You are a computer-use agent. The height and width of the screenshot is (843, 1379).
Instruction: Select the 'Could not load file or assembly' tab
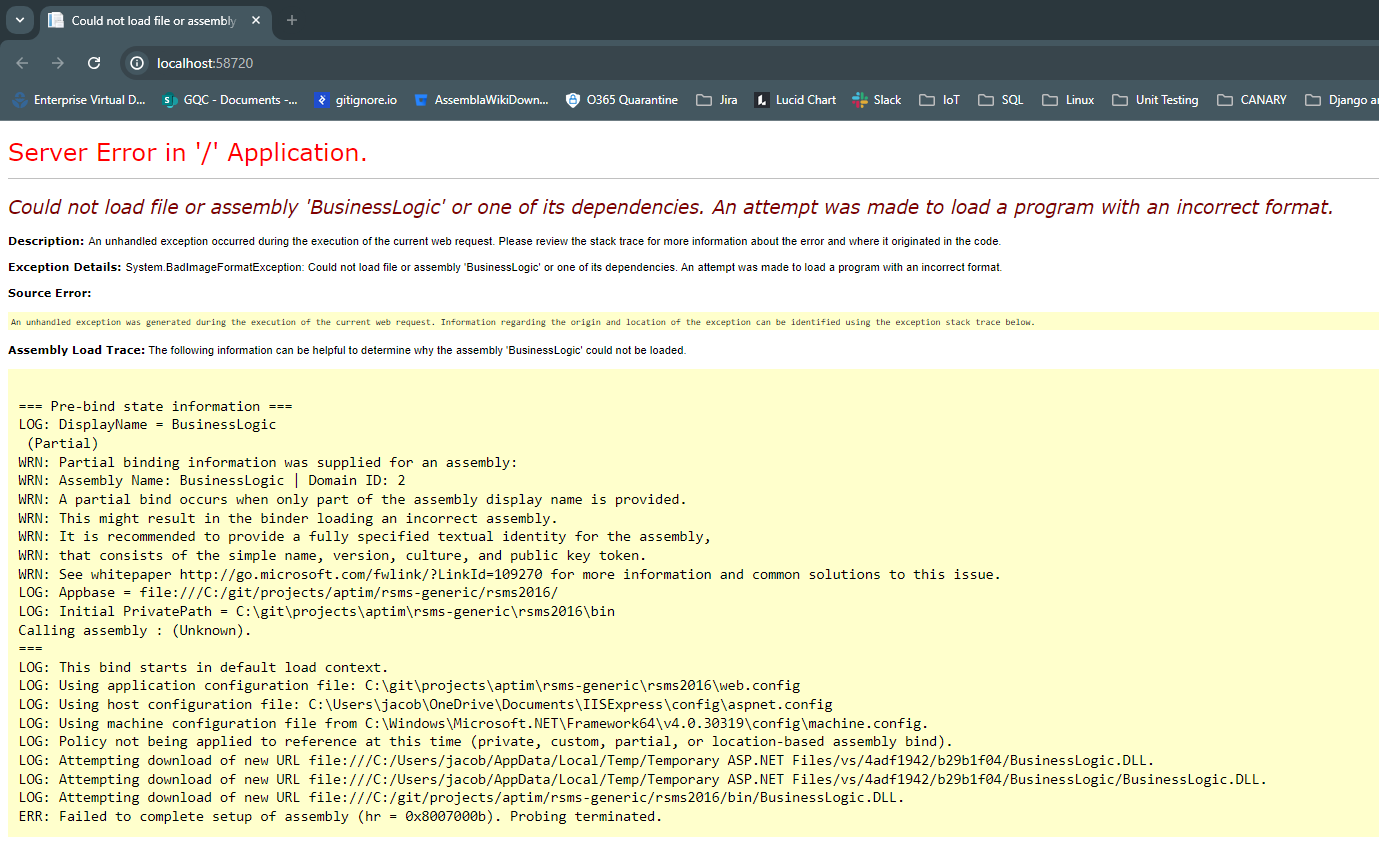pos(155,20)
